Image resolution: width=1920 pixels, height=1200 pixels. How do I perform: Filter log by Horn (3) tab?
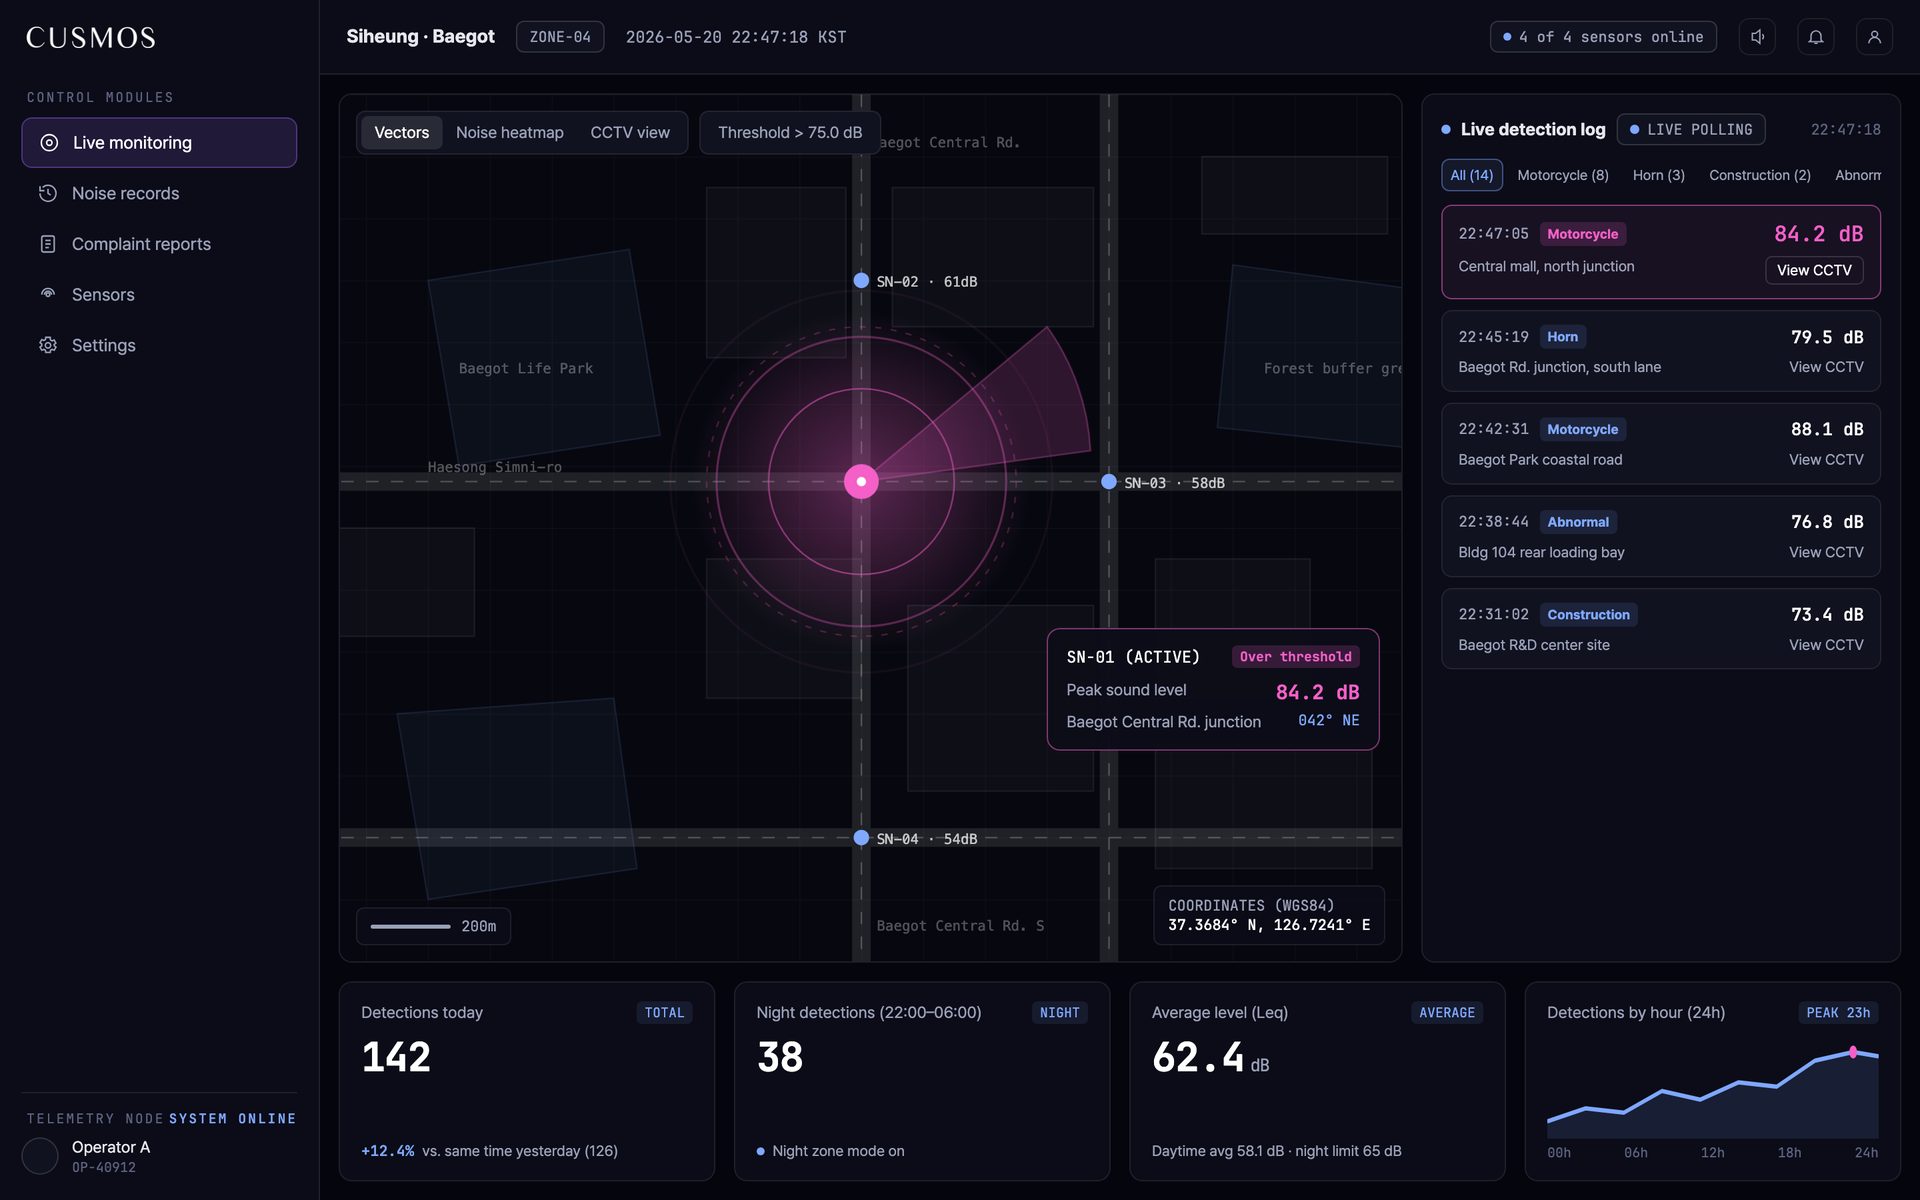point(1659,175)
